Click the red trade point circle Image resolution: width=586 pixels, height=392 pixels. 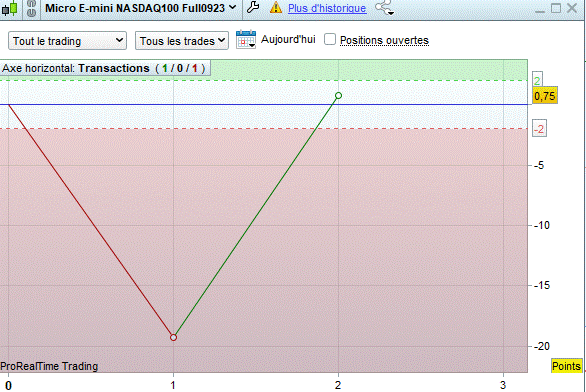(x=173, y=337)
